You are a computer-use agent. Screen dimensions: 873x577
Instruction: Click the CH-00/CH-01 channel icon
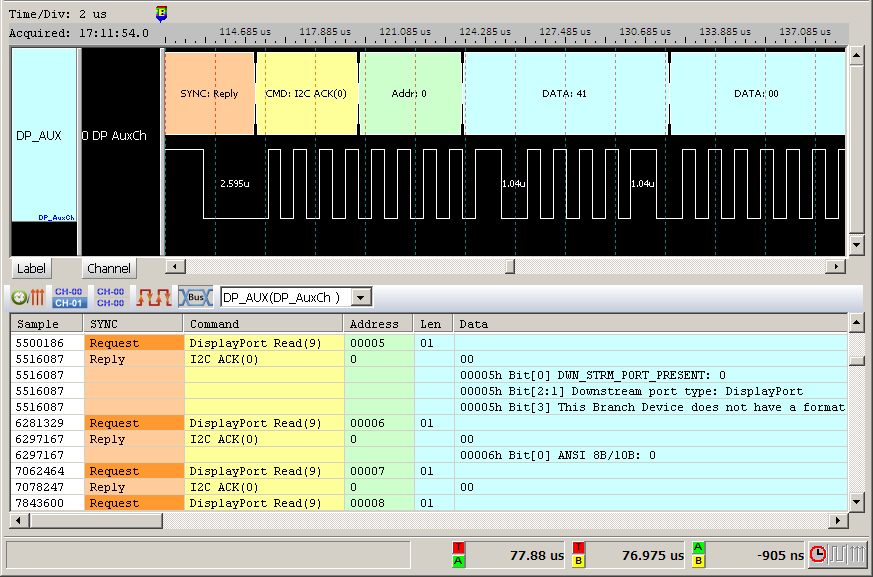tap(68, 297)
